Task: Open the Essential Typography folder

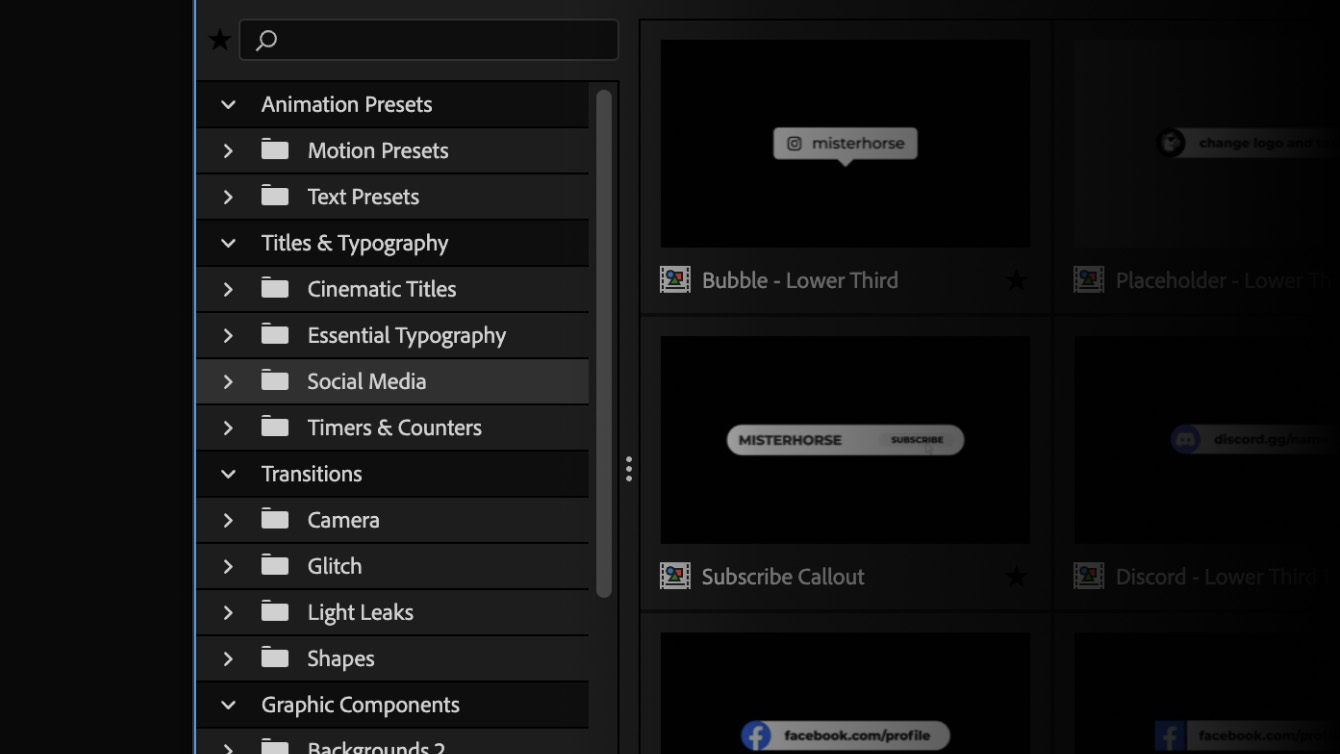Action: (406, 335)
